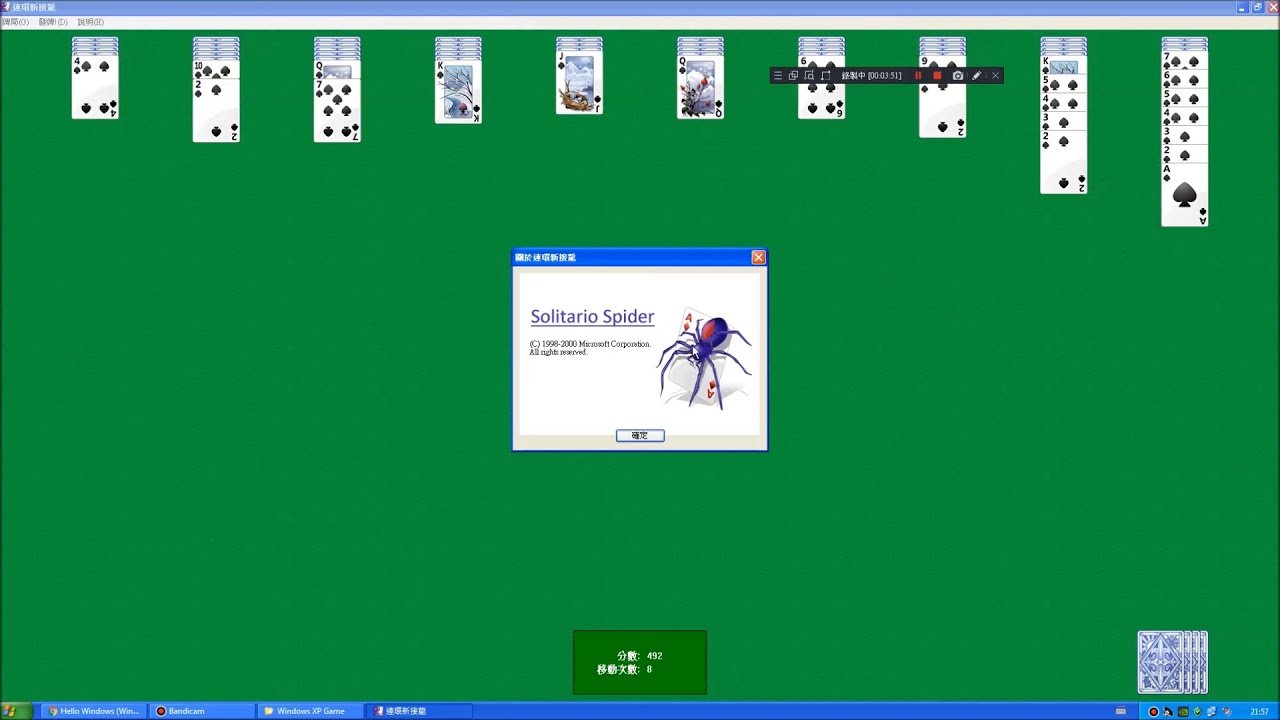Click the 7 of spades in the third column
The height and width of the screenshot is (720, 1280).
coord(337,110)
